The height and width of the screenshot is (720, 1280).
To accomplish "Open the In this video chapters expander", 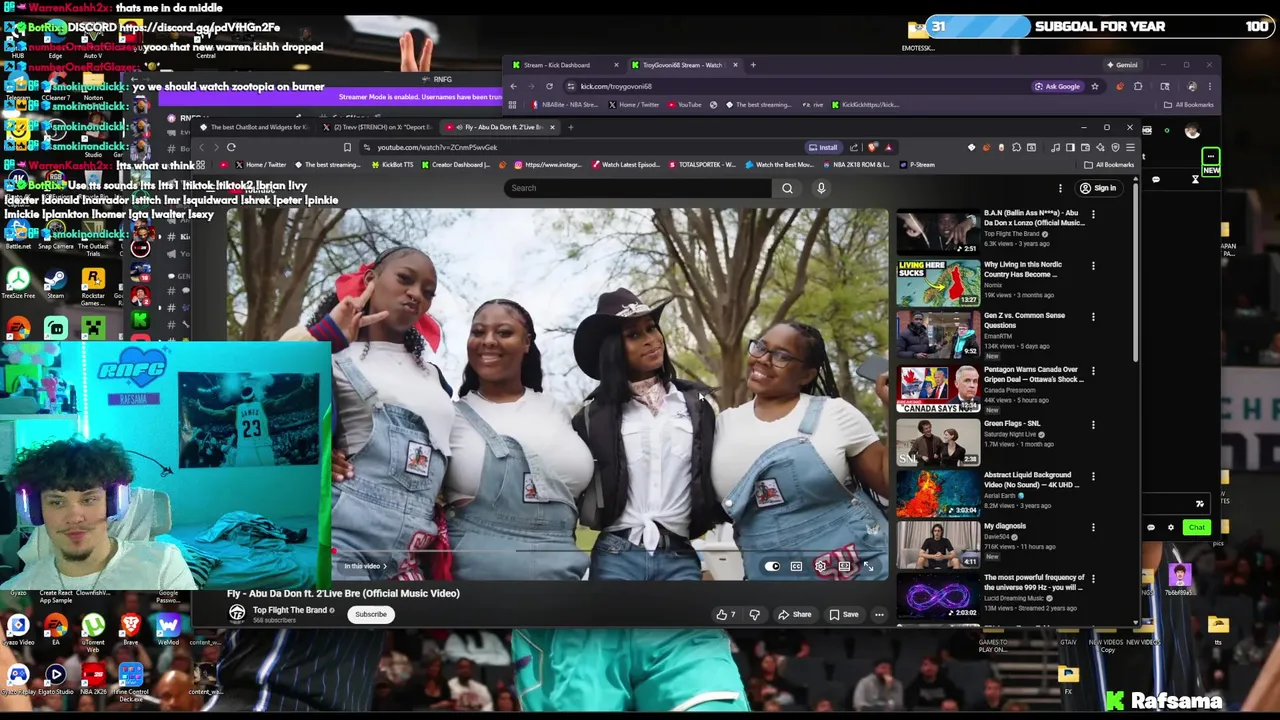I will pos(364,566).
